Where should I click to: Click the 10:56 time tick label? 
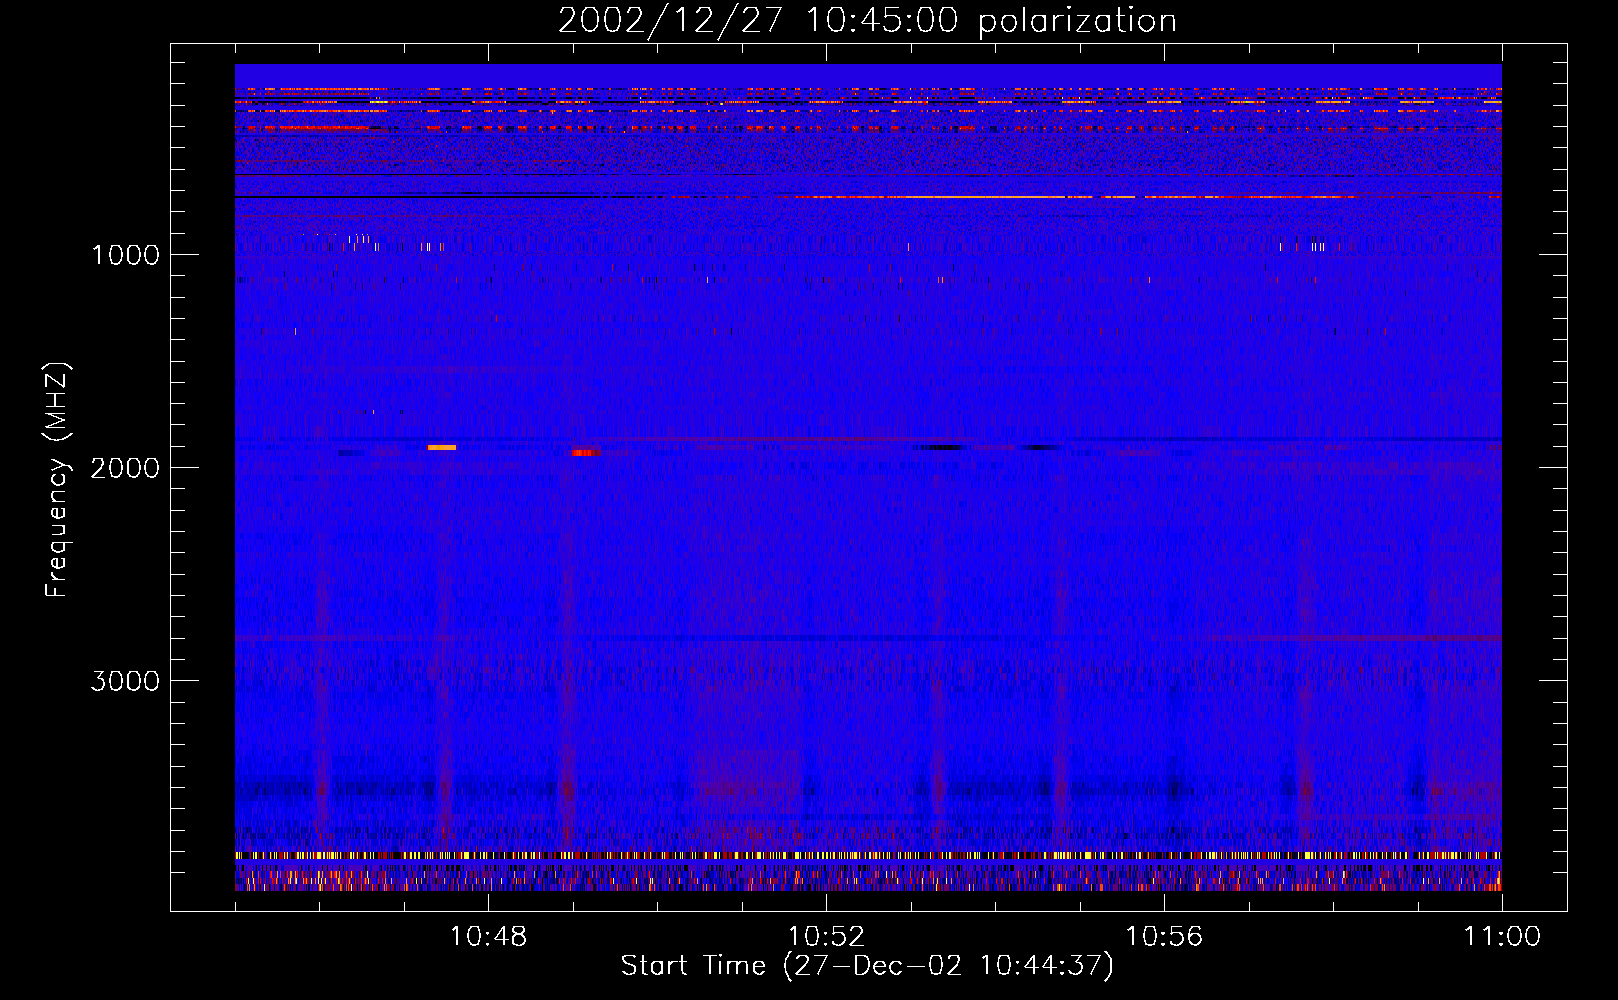[1164, 937]
